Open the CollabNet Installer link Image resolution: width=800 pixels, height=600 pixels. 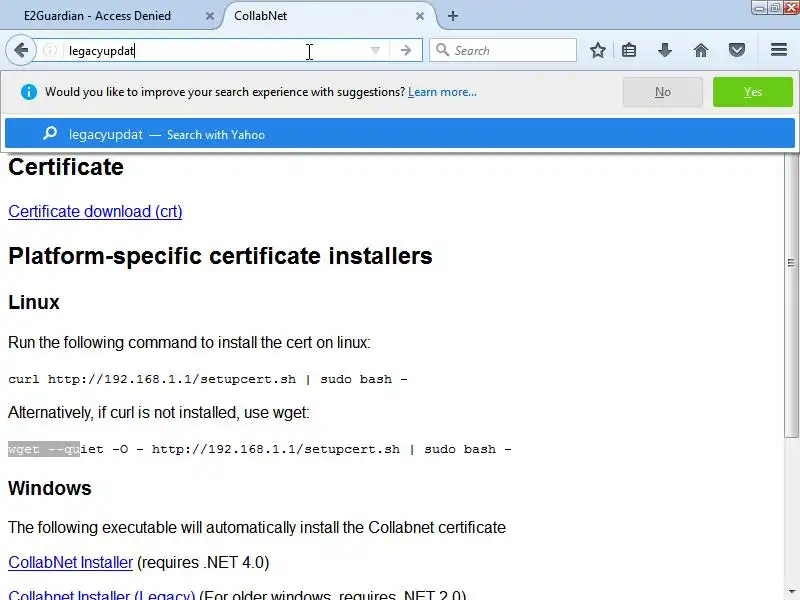point(70,562)
